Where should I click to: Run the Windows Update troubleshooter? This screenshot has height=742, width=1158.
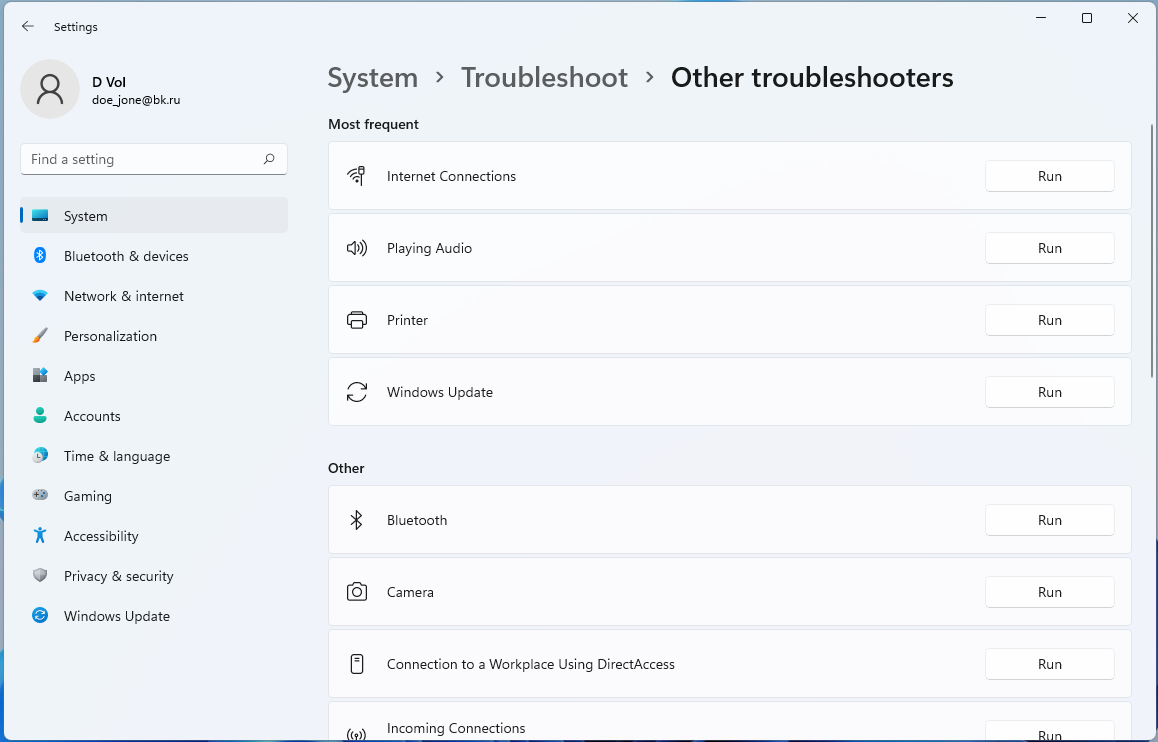[x=1049, y=392]
